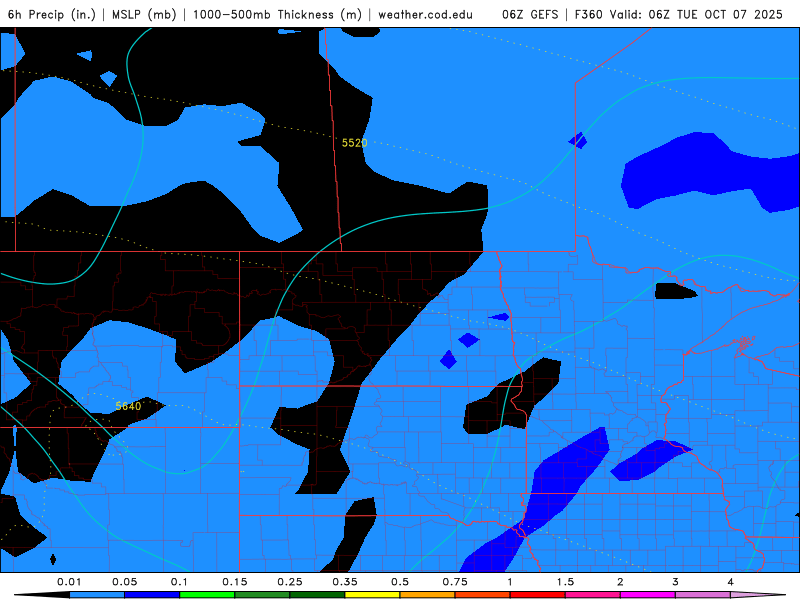Select the red 1 inch legend swatch
Image resolution: width=800 pixels, height=600 pixels.
pyautogui.click(x=538, y=595)
